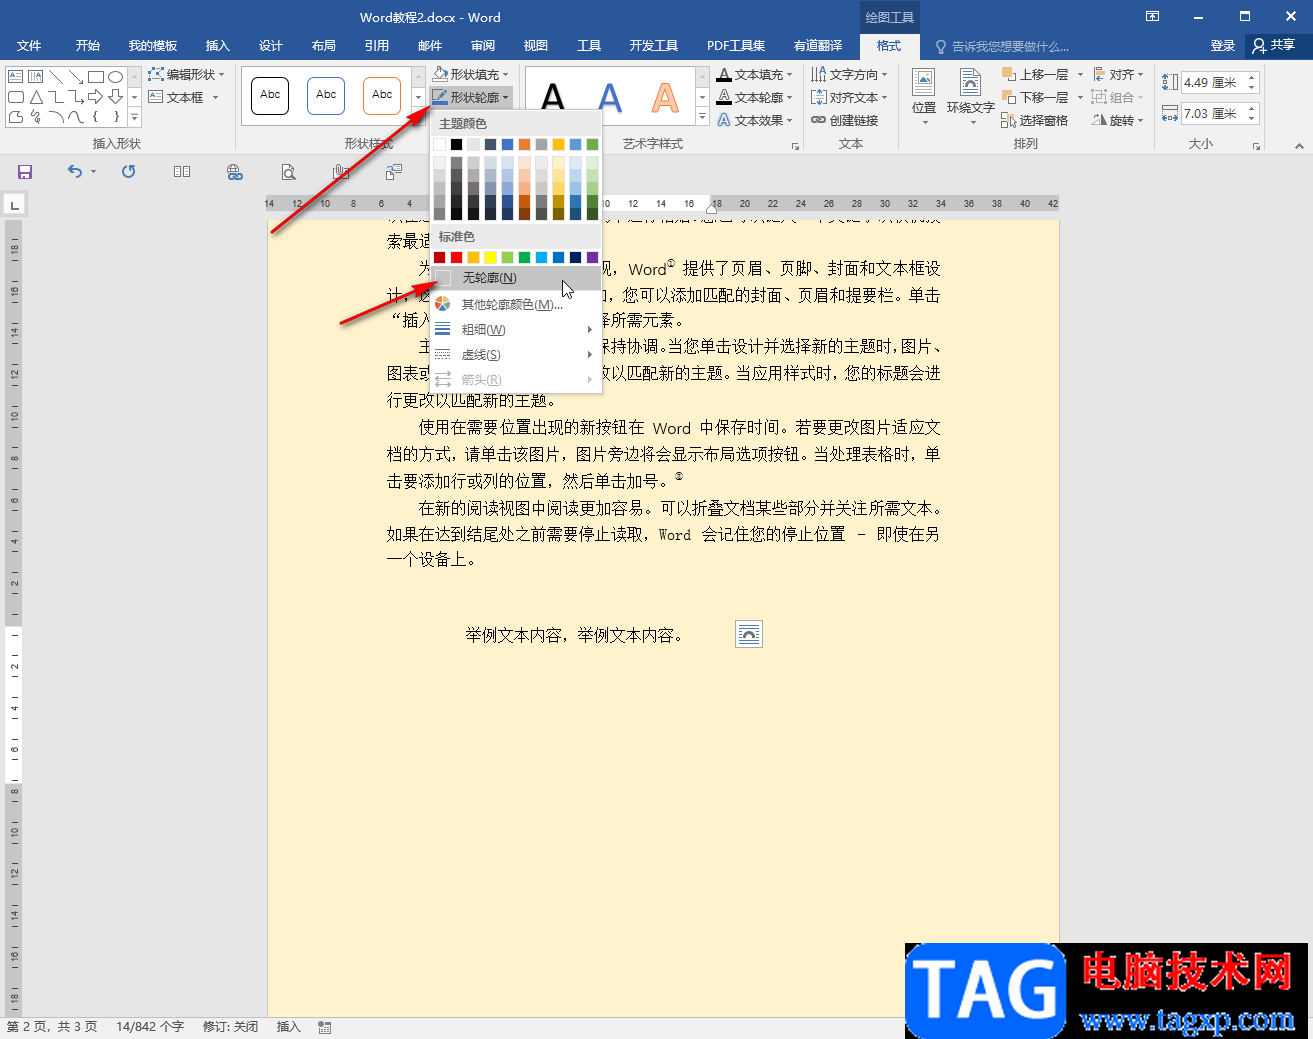Switch to the Insert (插入) tab

pyautogui.click(x=217, y=46)
